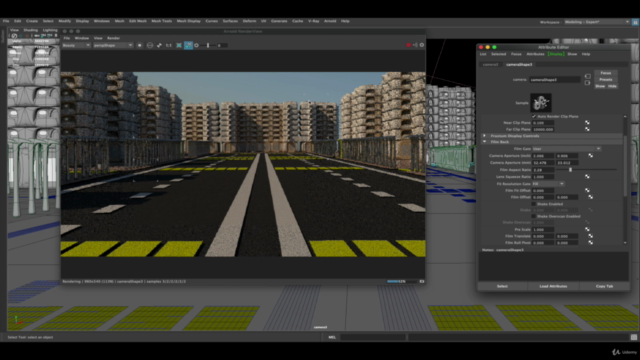The width and height of the screenshot is (640, 360).
Task: Open the Shading menu in viewport panel
Action: click(x=30, y=30)
